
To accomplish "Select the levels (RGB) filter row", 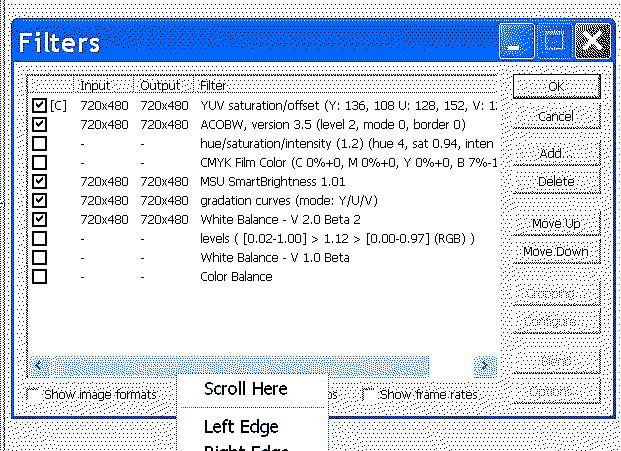I will pos(263,238).
